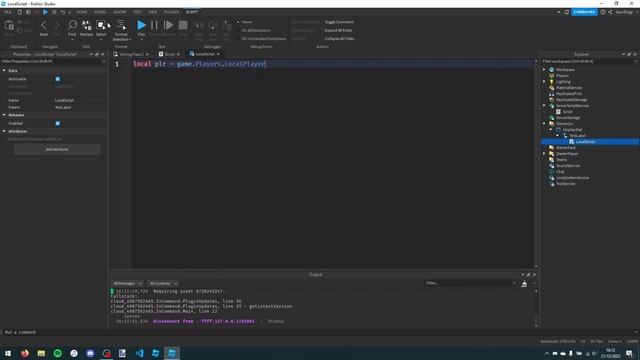This screenshot has height=360, width=640.
Task: Click the quick-access Play icon in title toolbar
Action: click(x=45, y=12)
